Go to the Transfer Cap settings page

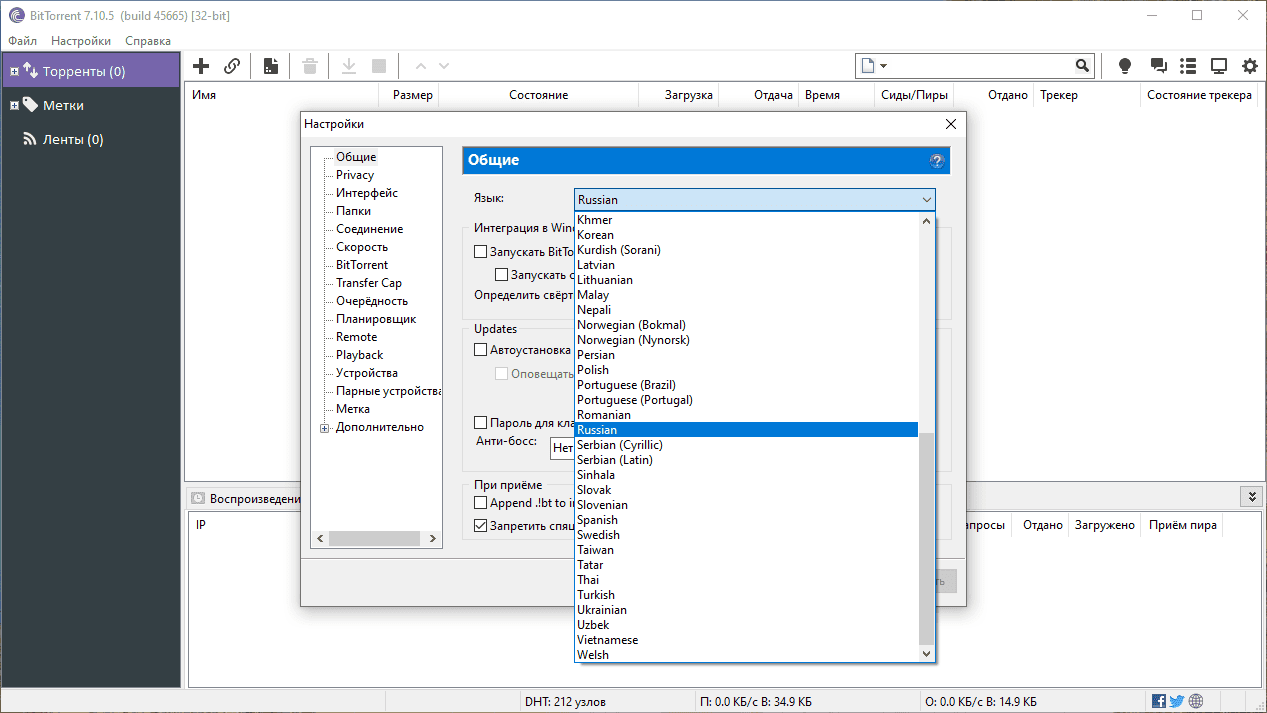coord(369,283)
